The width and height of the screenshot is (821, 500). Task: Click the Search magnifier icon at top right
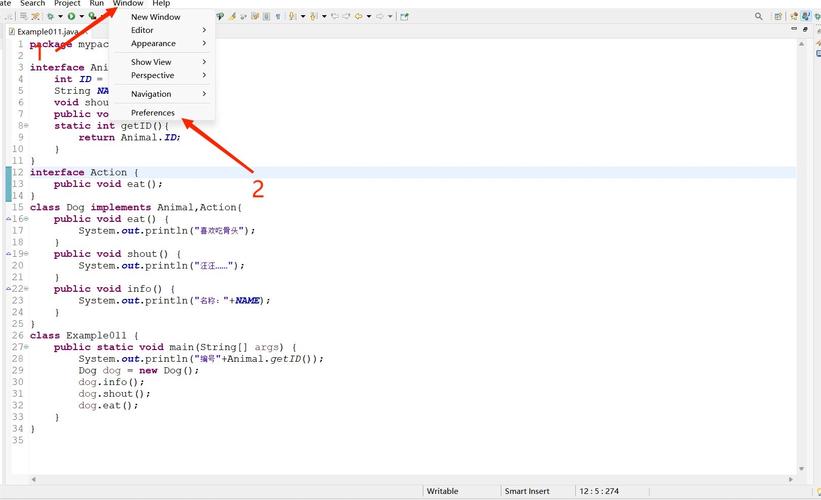click(x=759, y=17)
